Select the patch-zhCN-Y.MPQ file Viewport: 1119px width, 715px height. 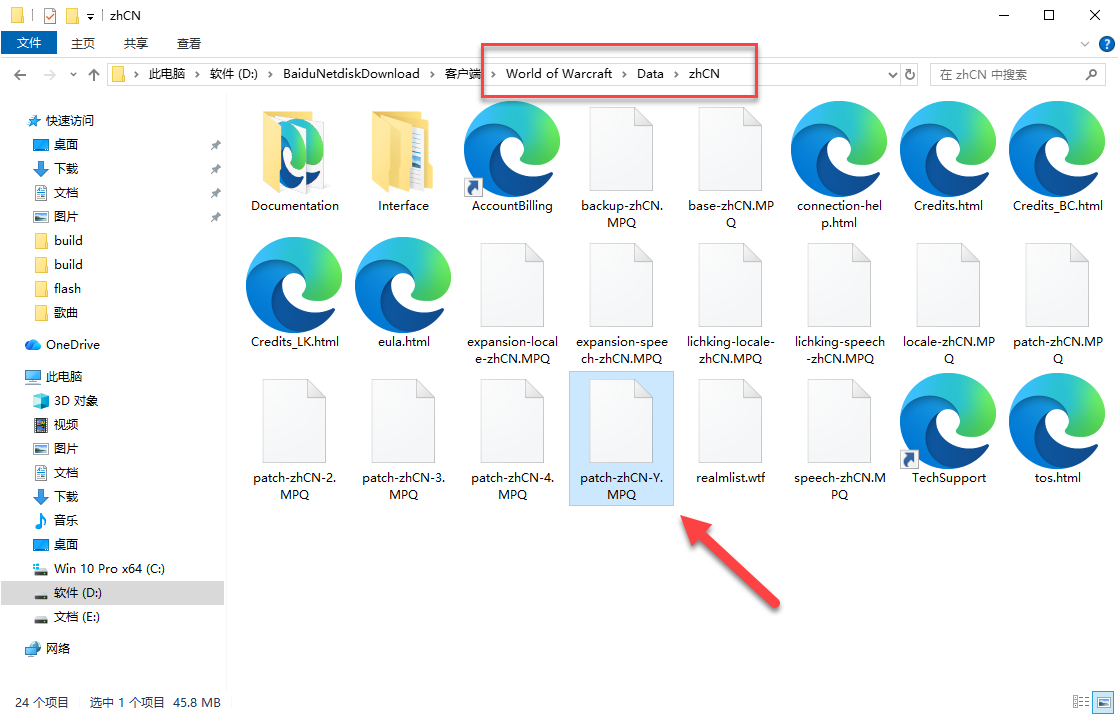(x=621, y=438)
